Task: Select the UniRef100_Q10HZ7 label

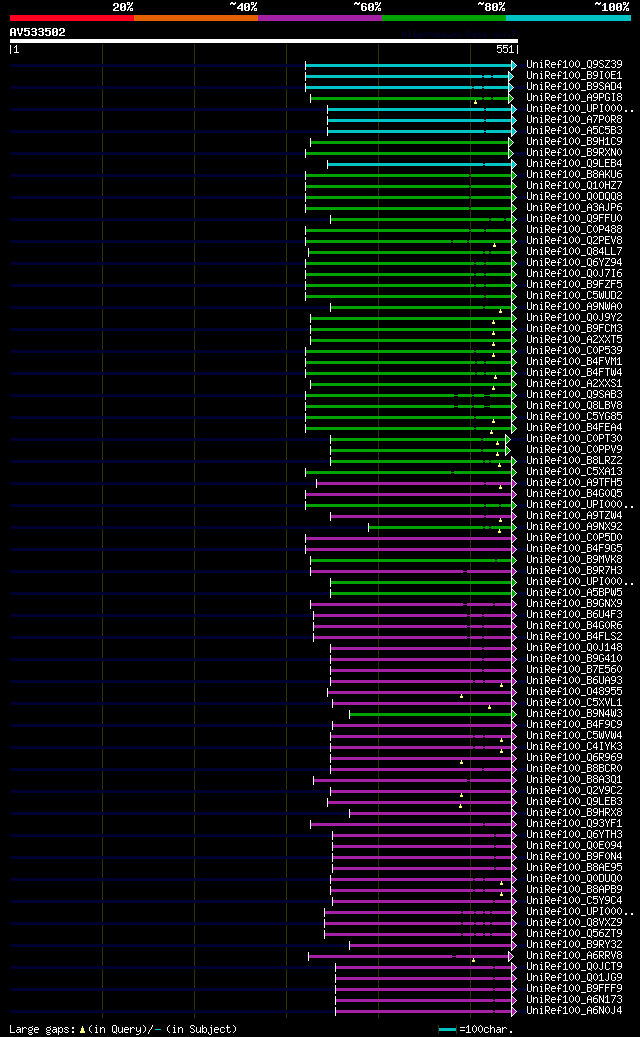Action: coord(574,186)
